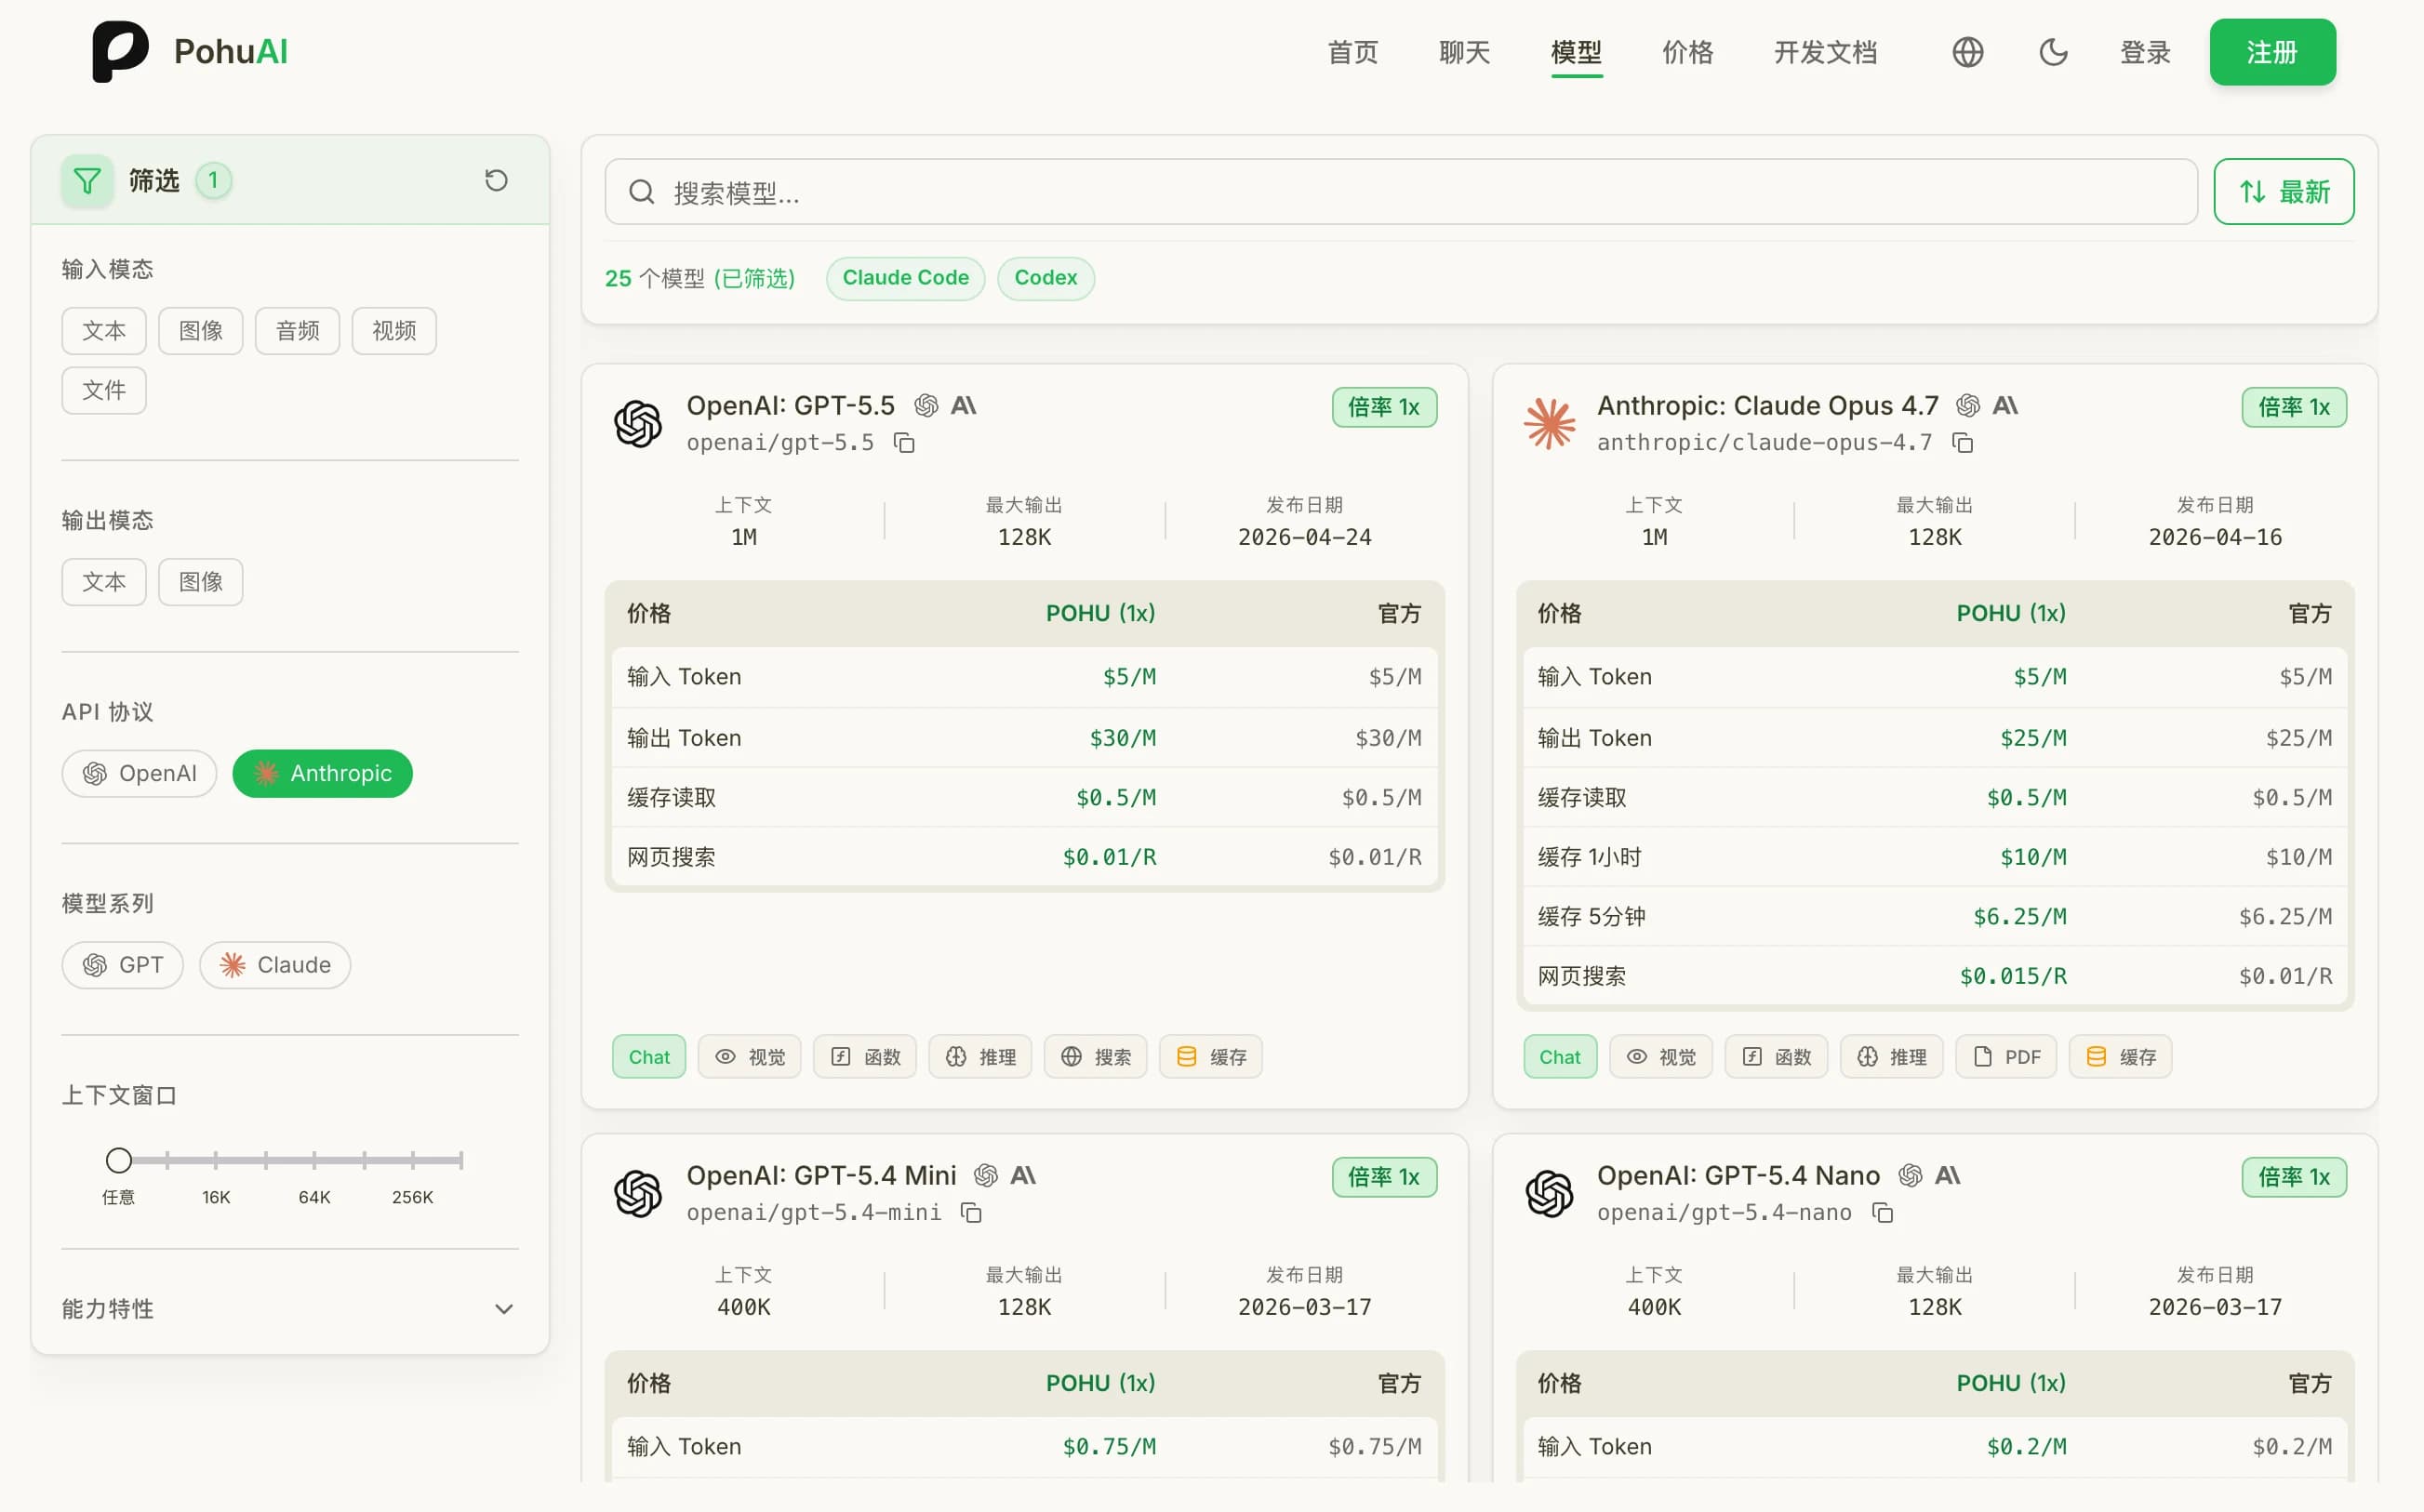Click Anthropic protocol icon beside Claude Opus 4.7 title
This screenshot has width=2424, height=1512.
2005,405
